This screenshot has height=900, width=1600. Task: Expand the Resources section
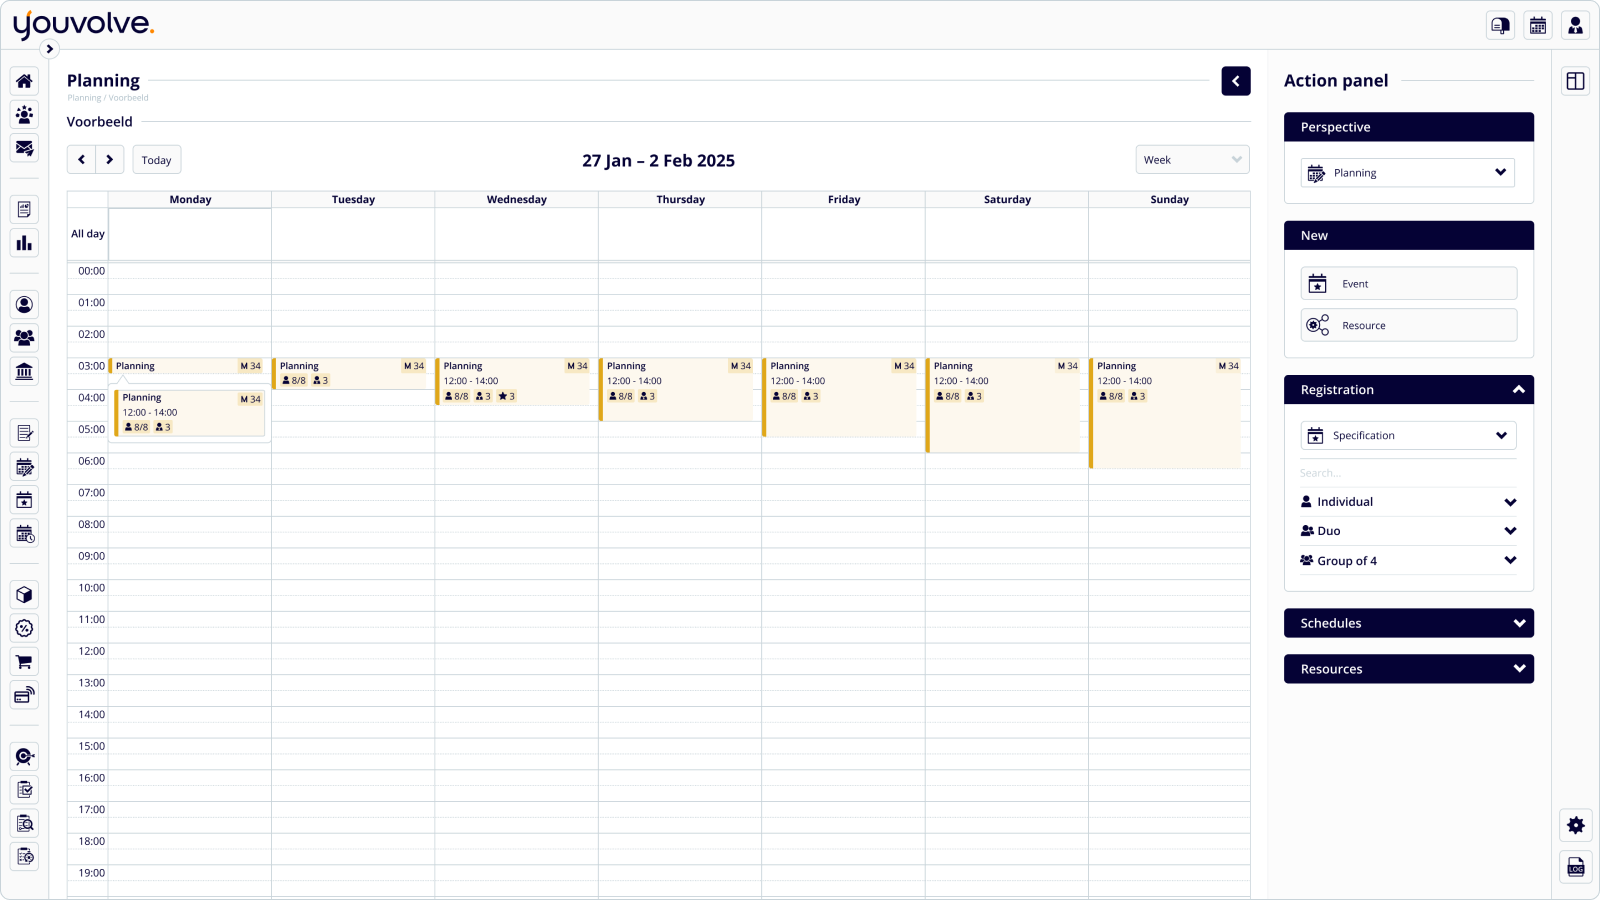pyautogui.click(x=1409, y=669)
